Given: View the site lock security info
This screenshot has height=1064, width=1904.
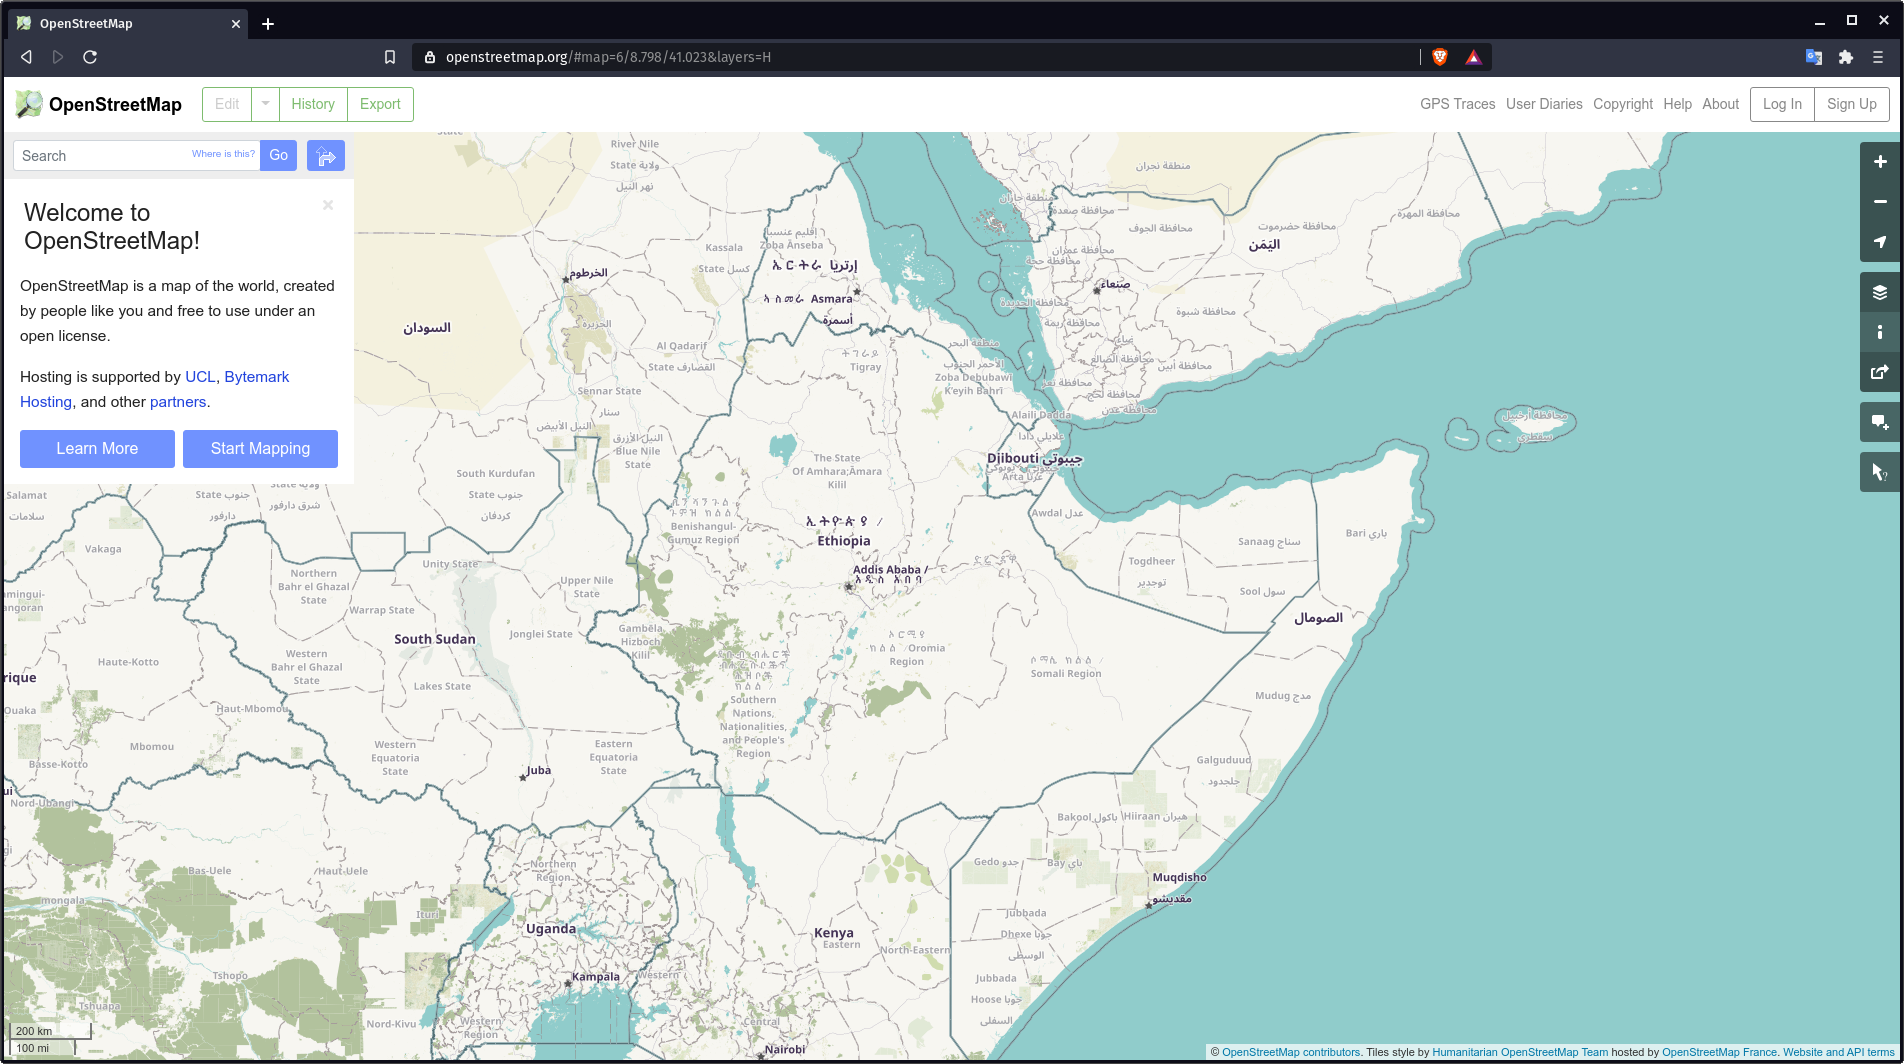Looking at the screenshot, I should click(430, 57).
